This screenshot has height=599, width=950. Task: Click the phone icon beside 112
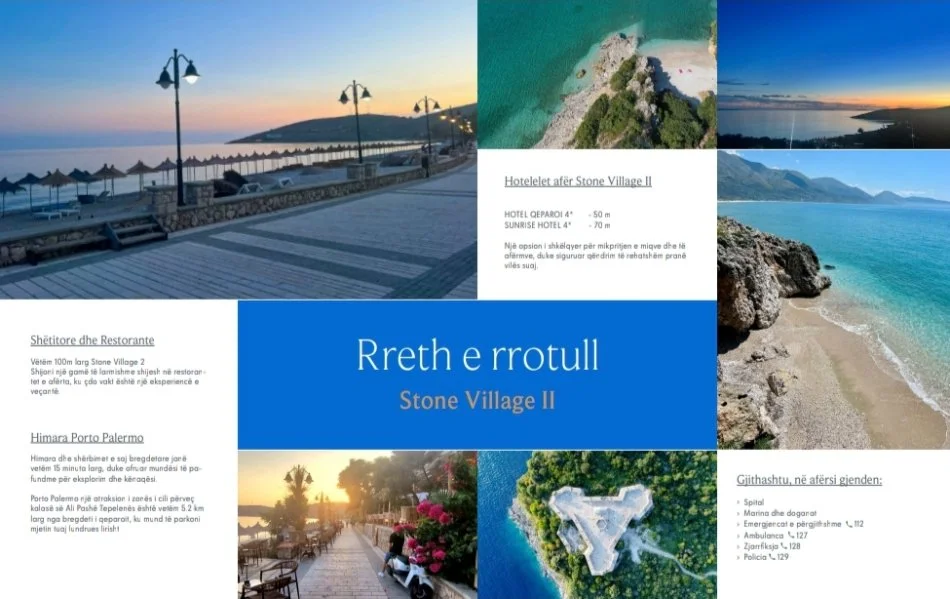click(x=849, y=524)
